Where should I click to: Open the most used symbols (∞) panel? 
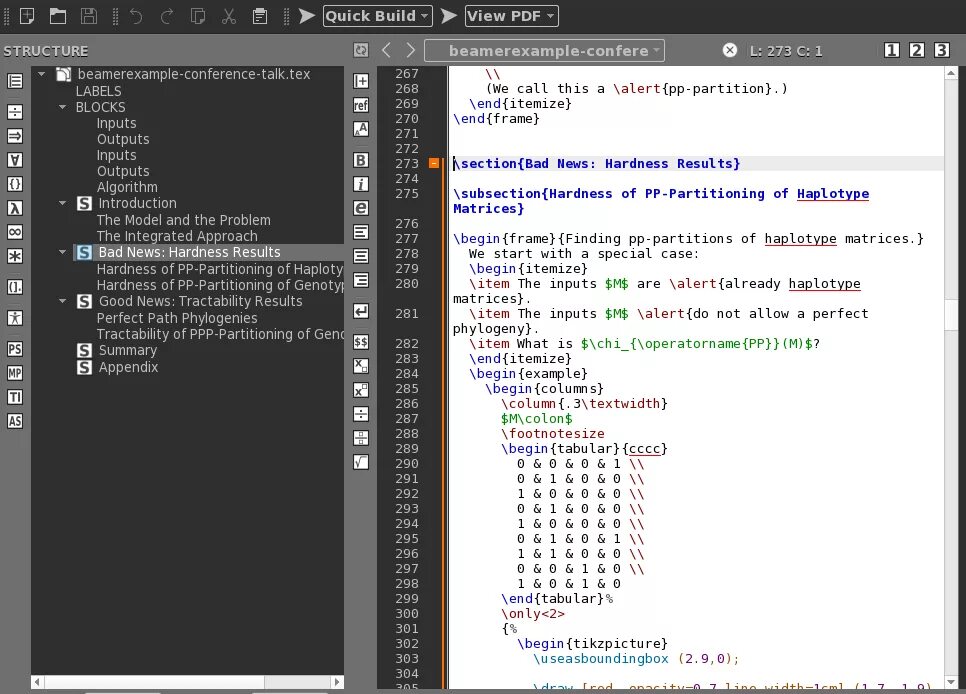click(15, 232)
